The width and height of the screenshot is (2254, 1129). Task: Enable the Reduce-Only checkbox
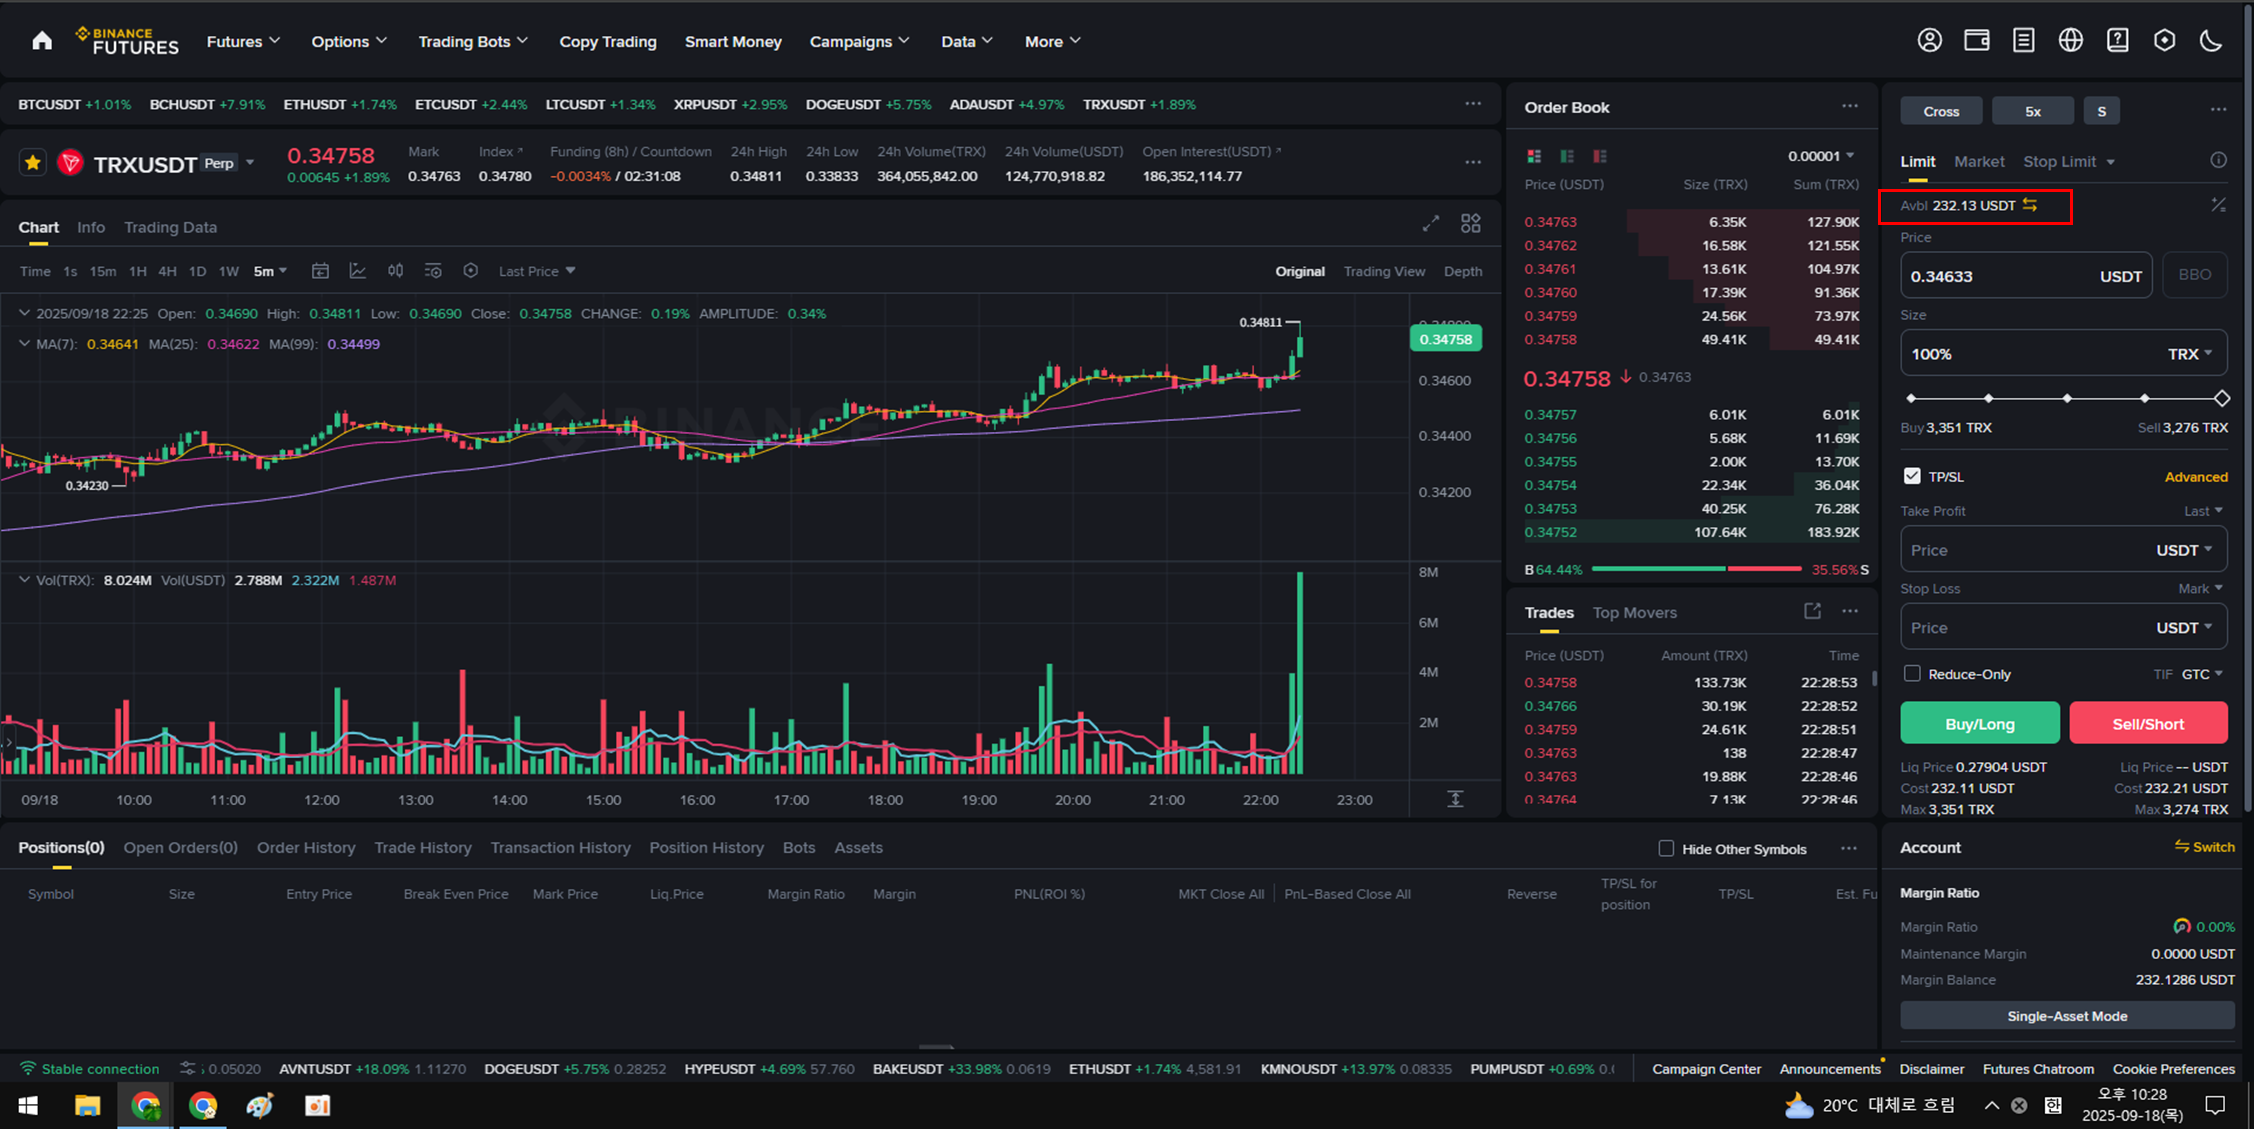click(x=1912, y=674)
